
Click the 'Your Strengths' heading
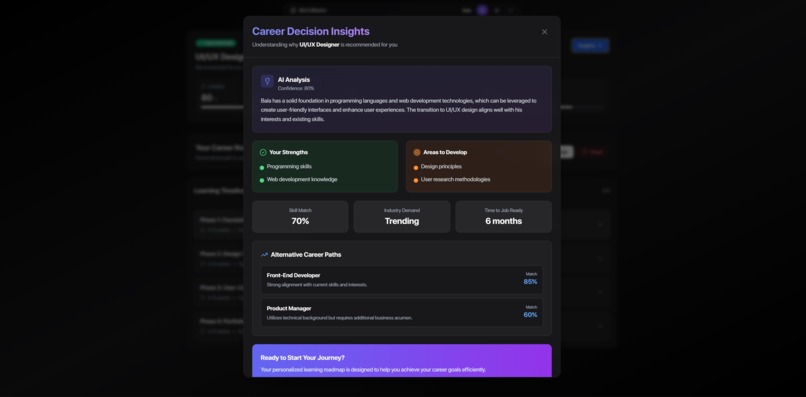click(289, 152)
